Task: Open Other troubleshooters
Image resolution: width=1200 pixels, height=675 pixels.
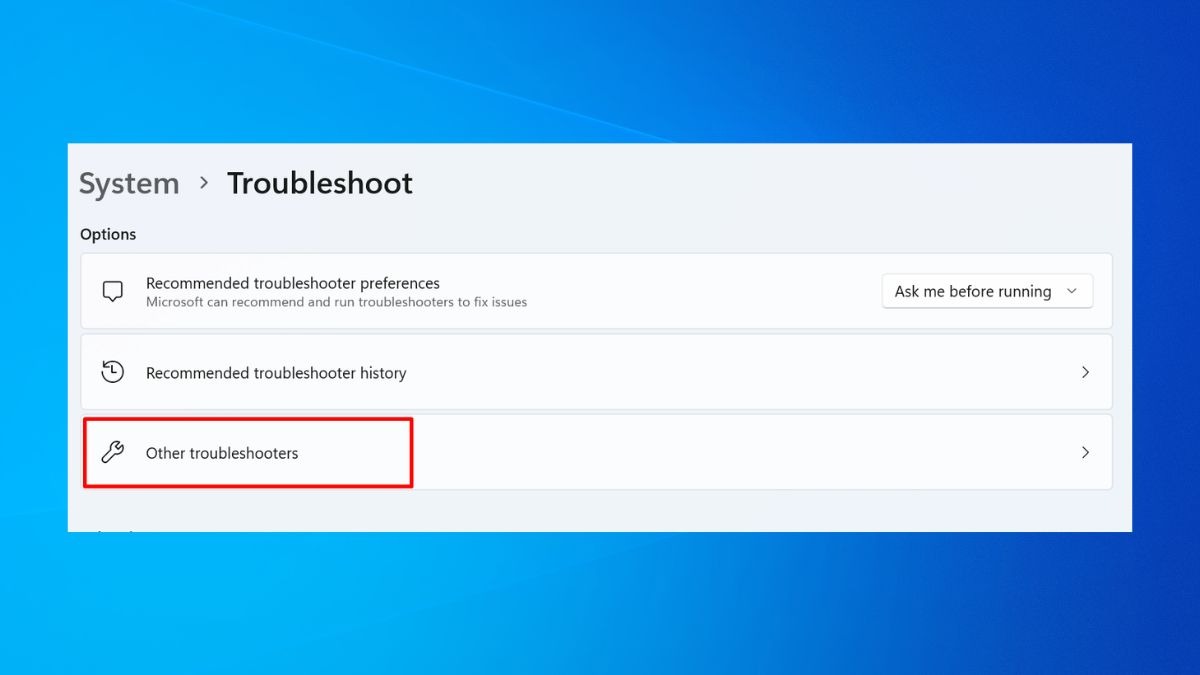Action: [x=596, y=452]
